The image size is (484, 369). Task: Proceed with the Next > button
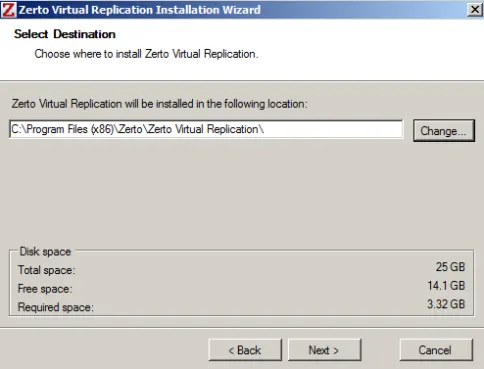pyautogui.click(x=324, y=350)
